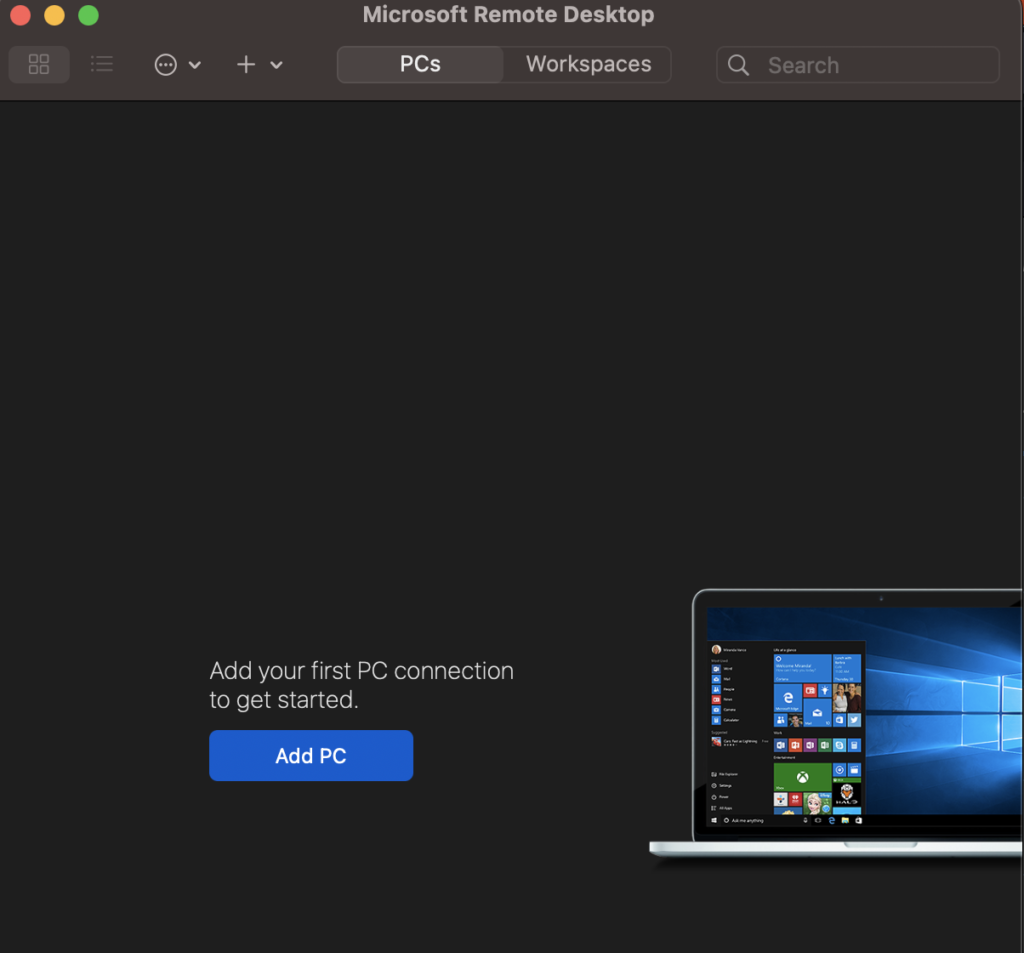Minimize the window with yellow button
Screen dimensions: 1024x953
pos(54,15)
